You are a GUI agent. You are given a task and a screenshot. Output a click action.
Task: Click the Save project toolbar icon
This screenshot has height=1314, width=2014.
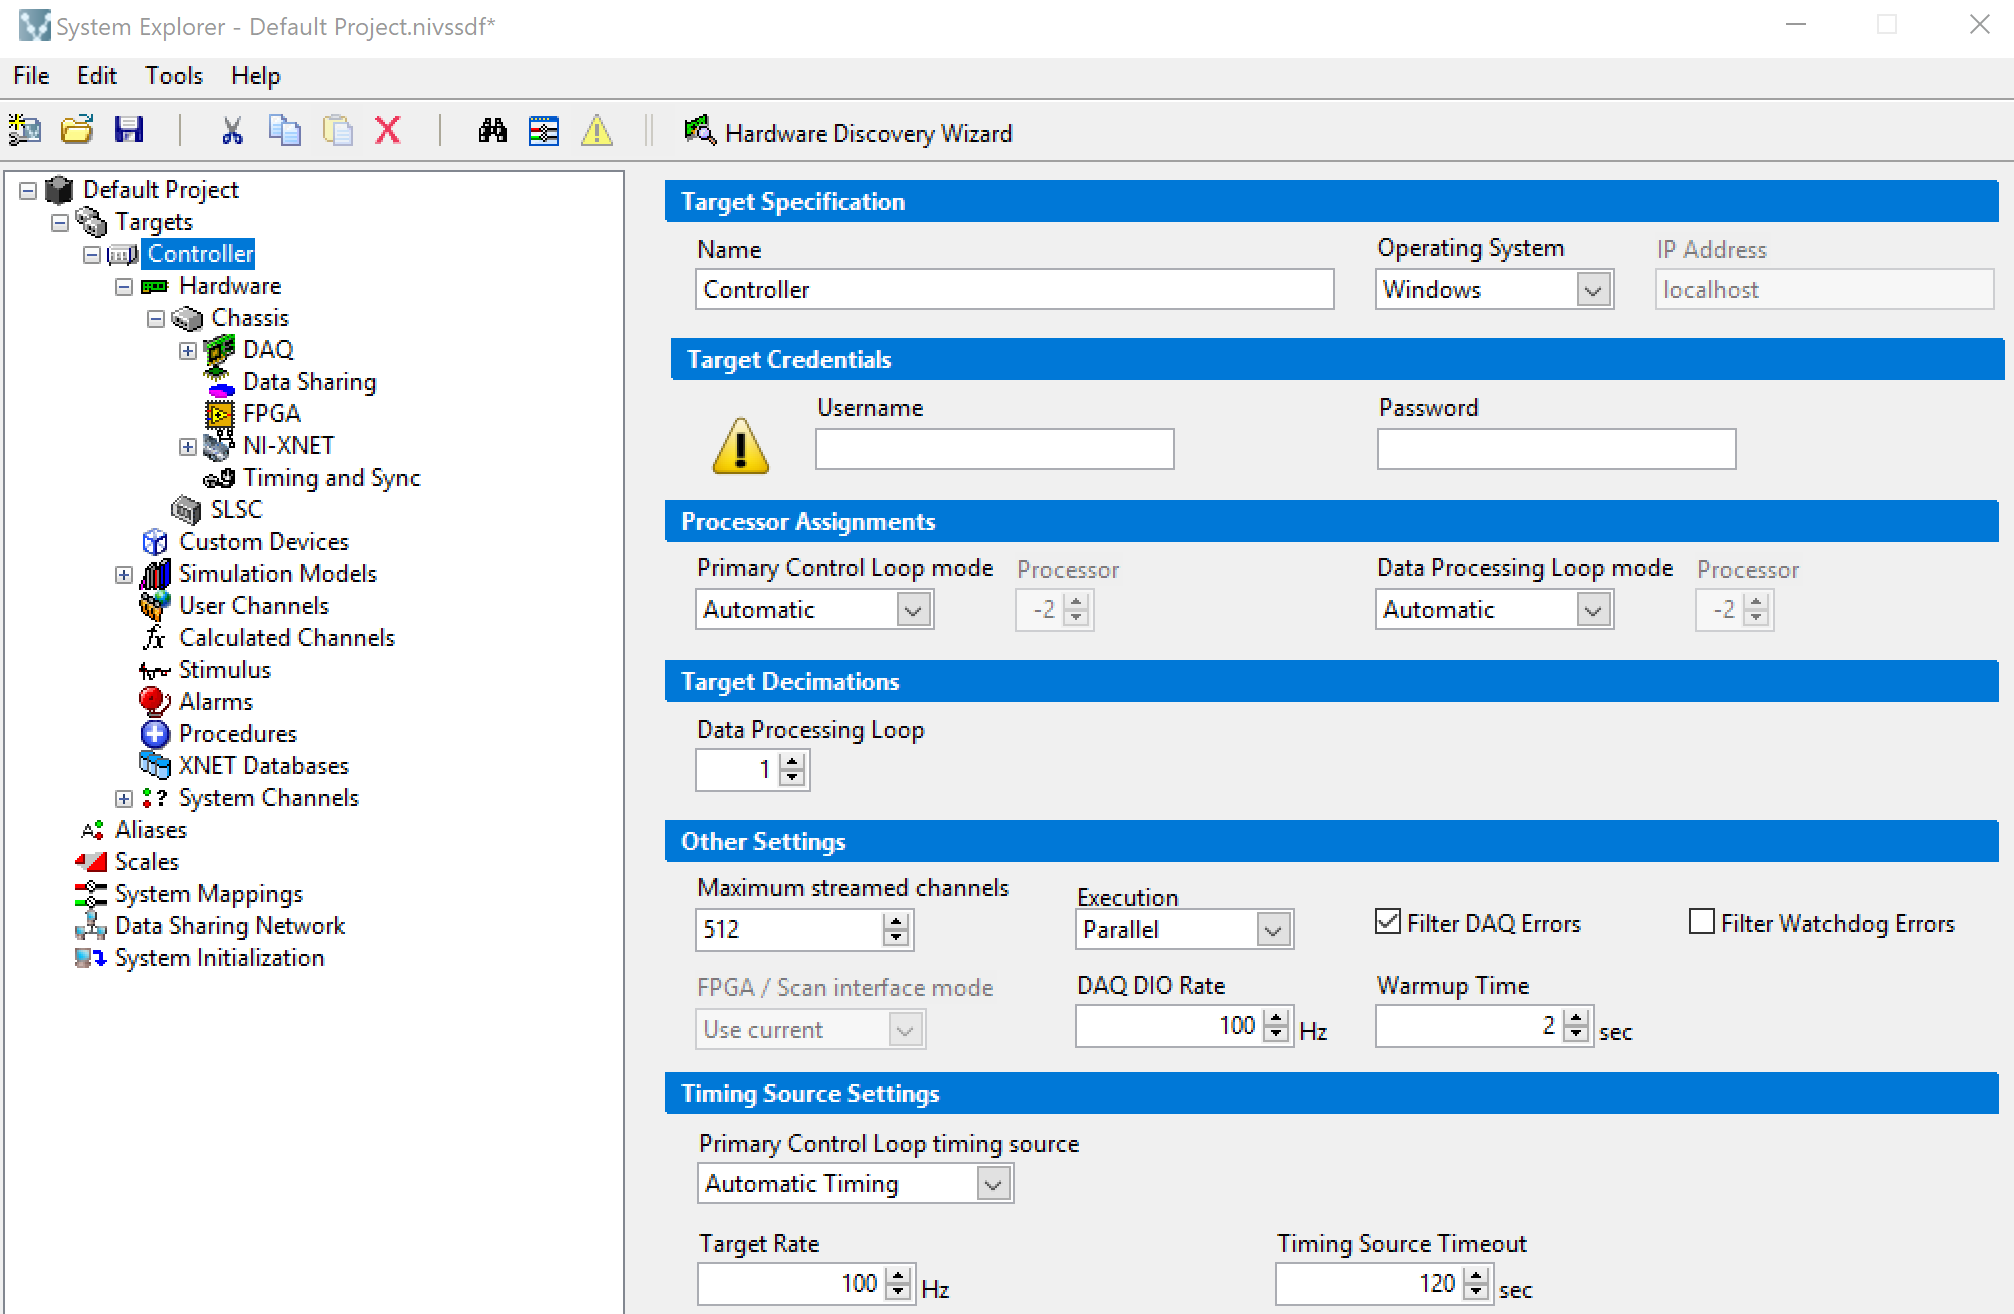tap(129, 130)
